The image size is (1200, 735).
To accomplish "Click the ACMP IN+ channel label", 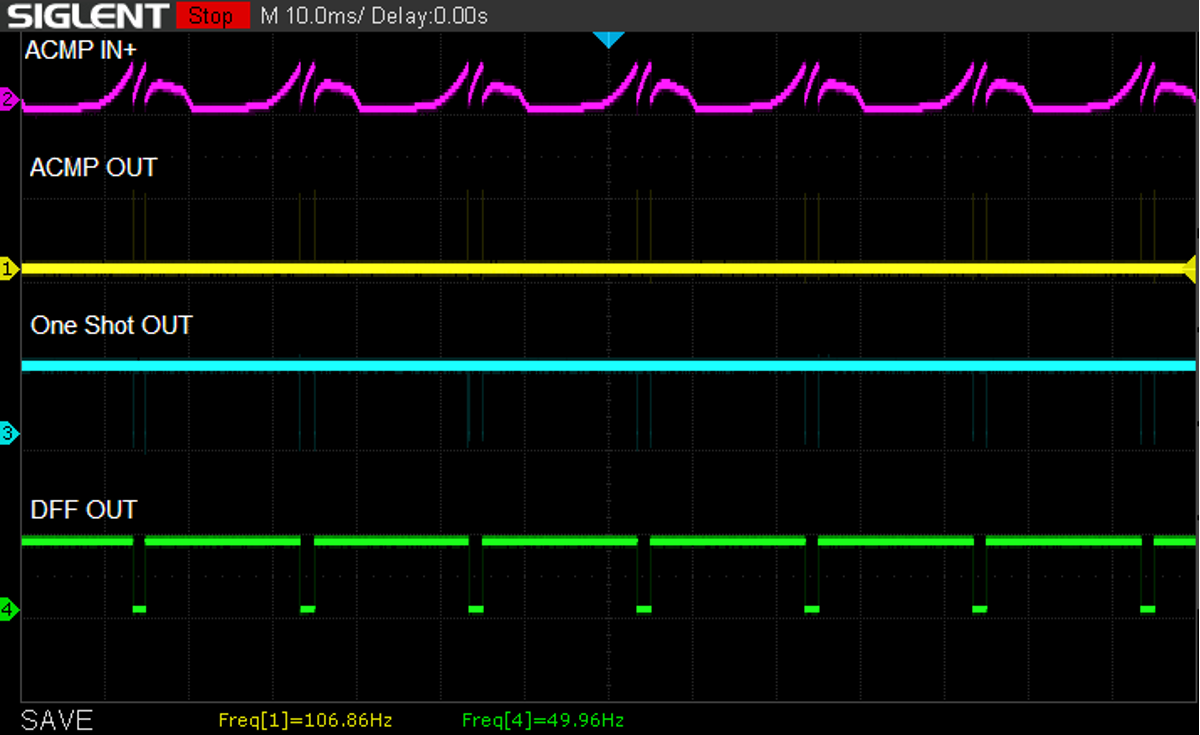I will point(80,50).
